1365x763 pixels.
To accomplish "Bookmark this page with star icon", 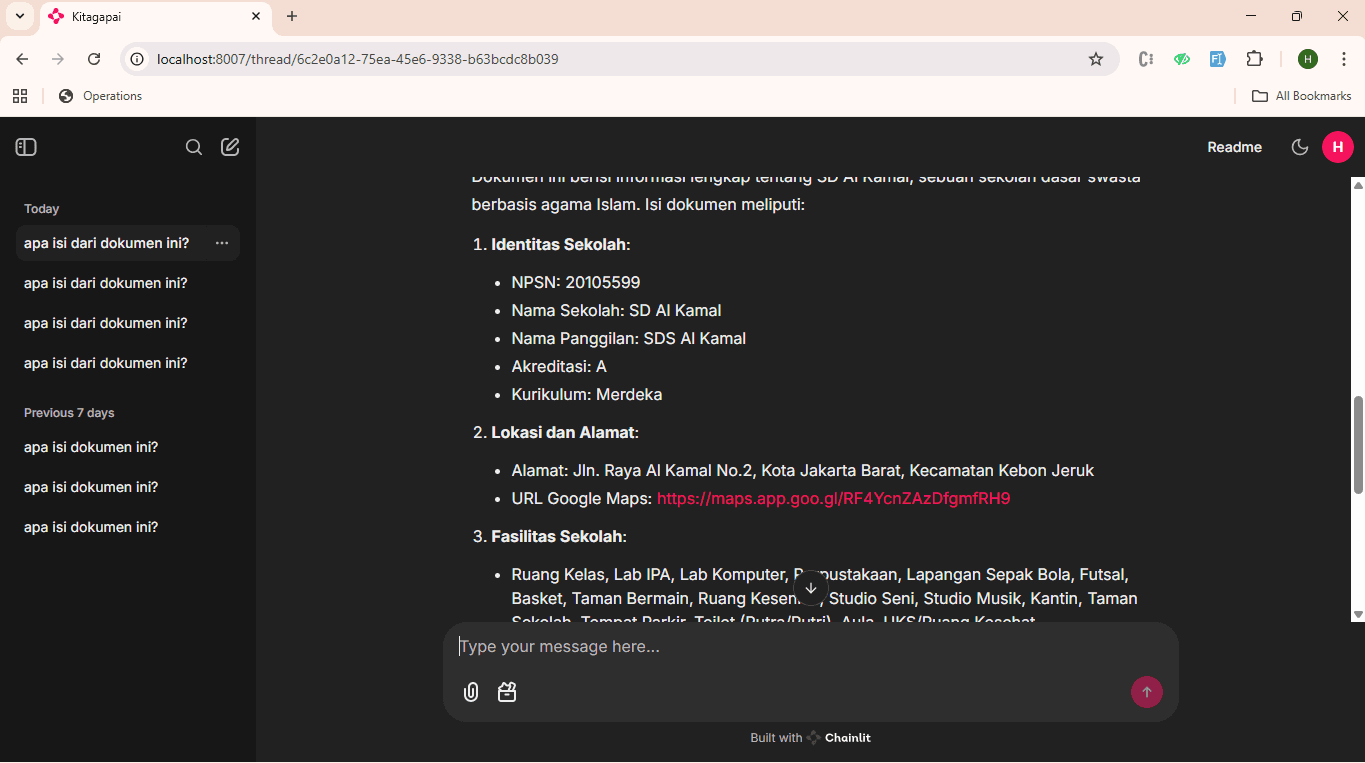I will 1096,59.
